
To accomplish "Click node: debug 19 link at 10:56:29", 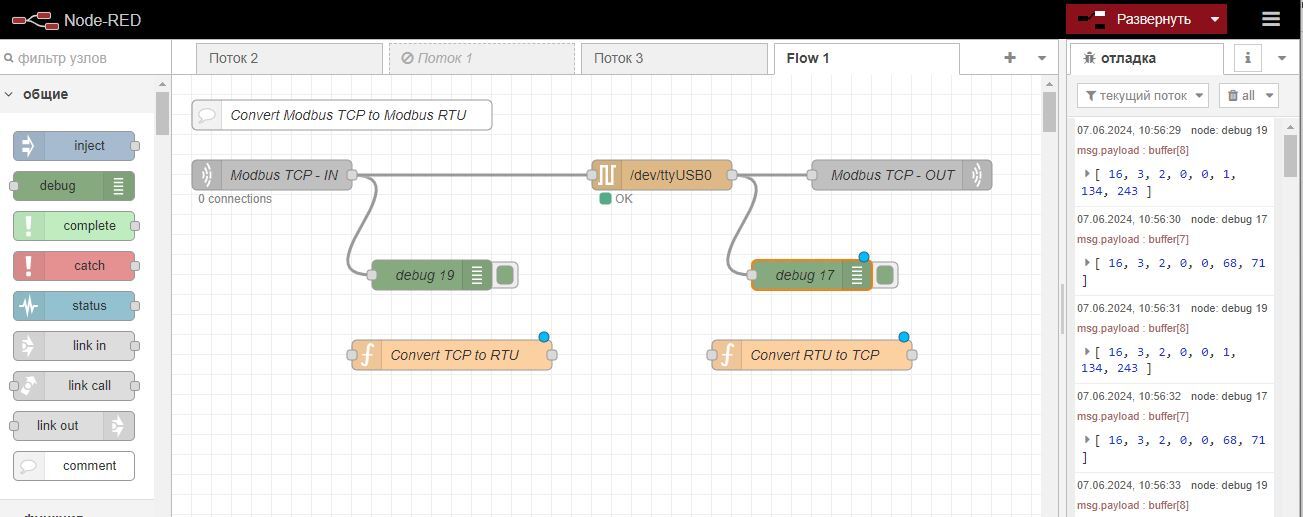I will 1229,130.
